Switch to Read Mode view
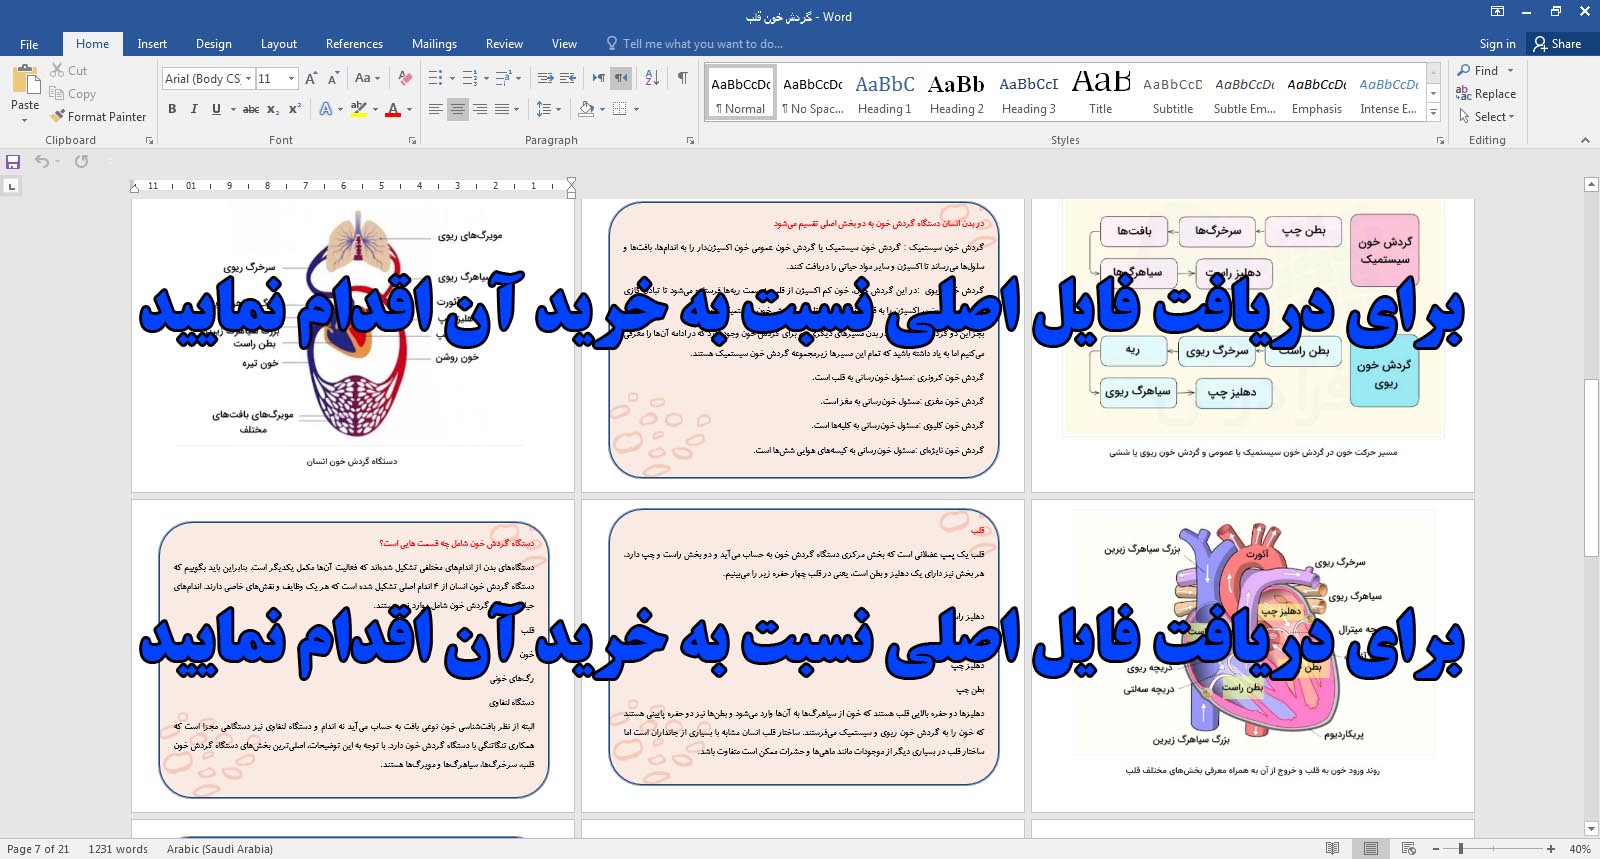This screenshot has height=859, width=1600. click(1332, 849)
